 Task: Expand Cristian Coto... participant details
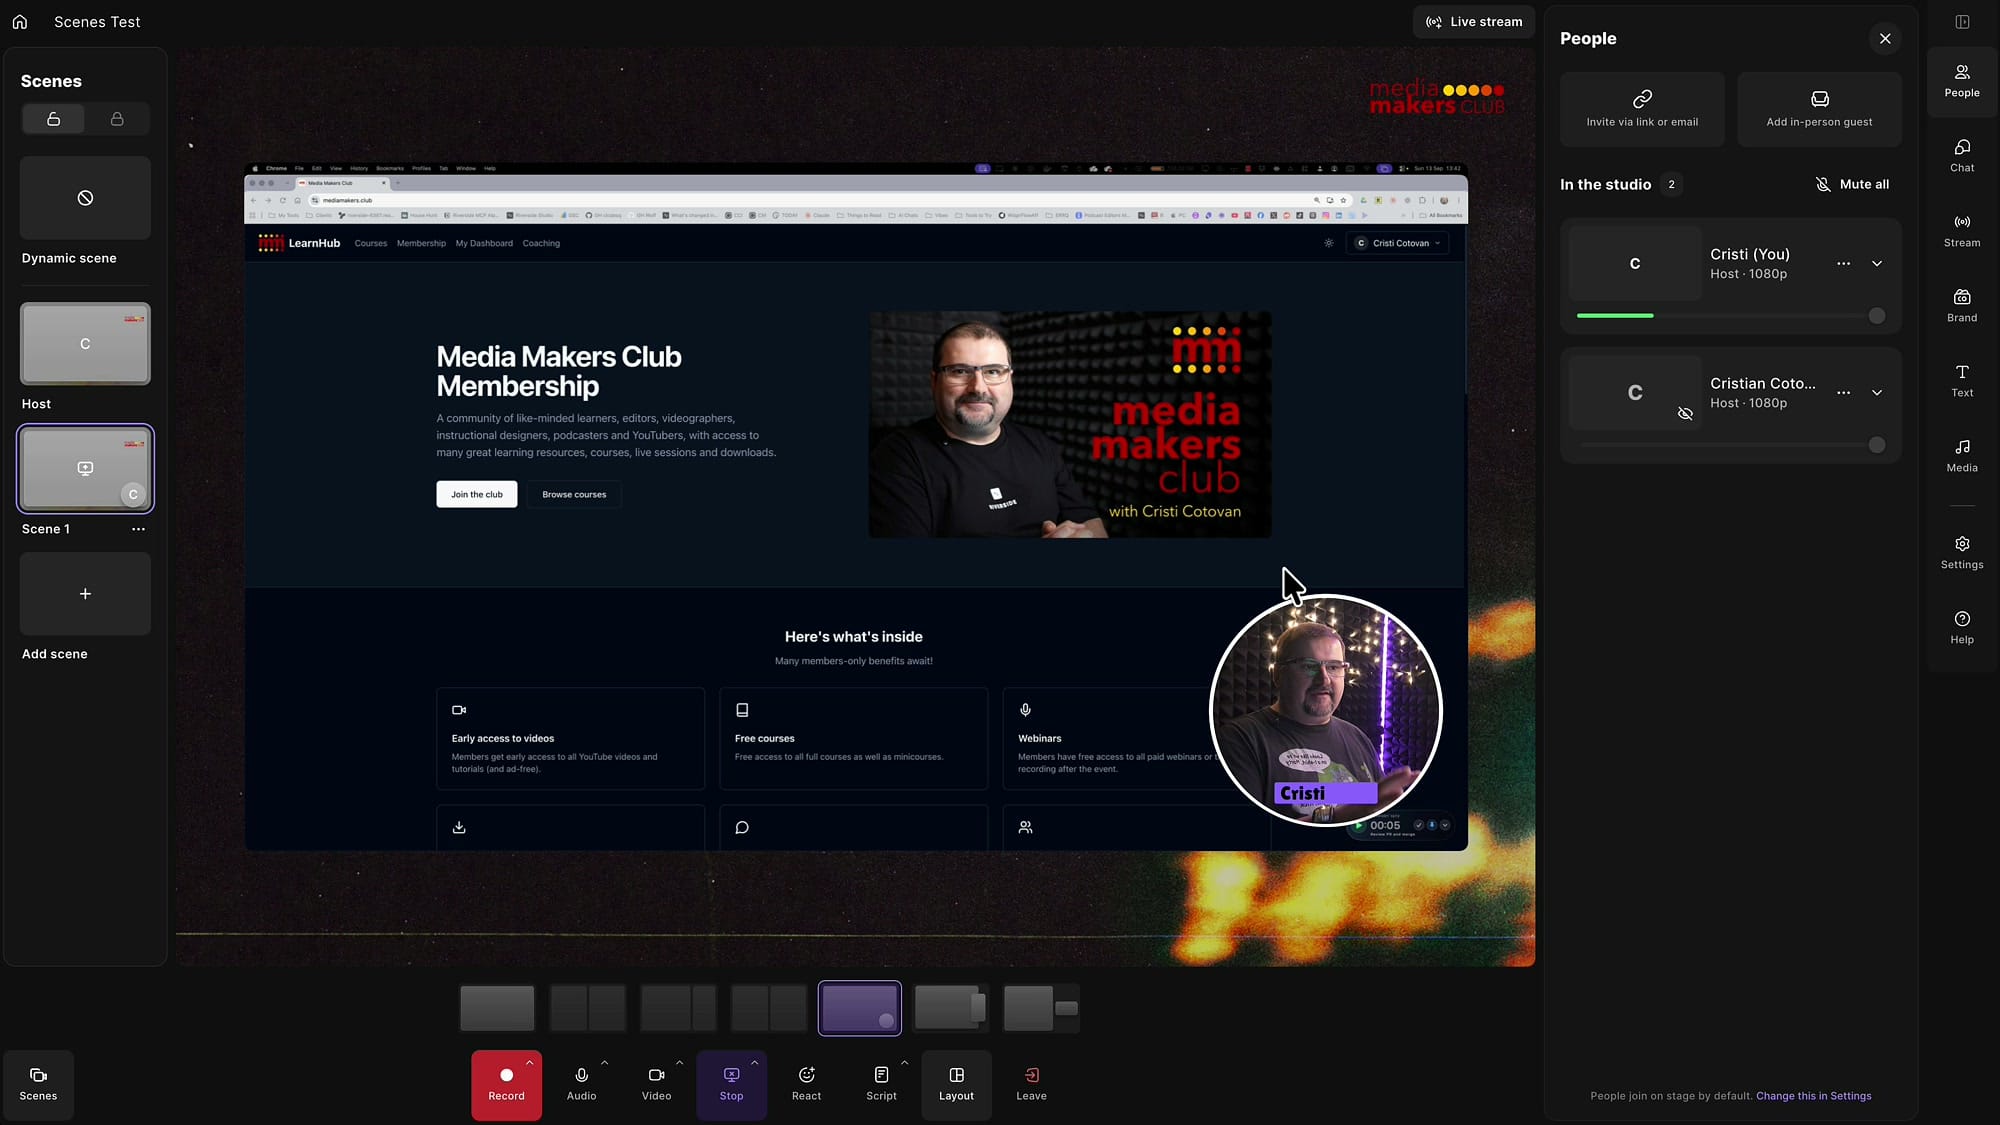coord(1877,393)
